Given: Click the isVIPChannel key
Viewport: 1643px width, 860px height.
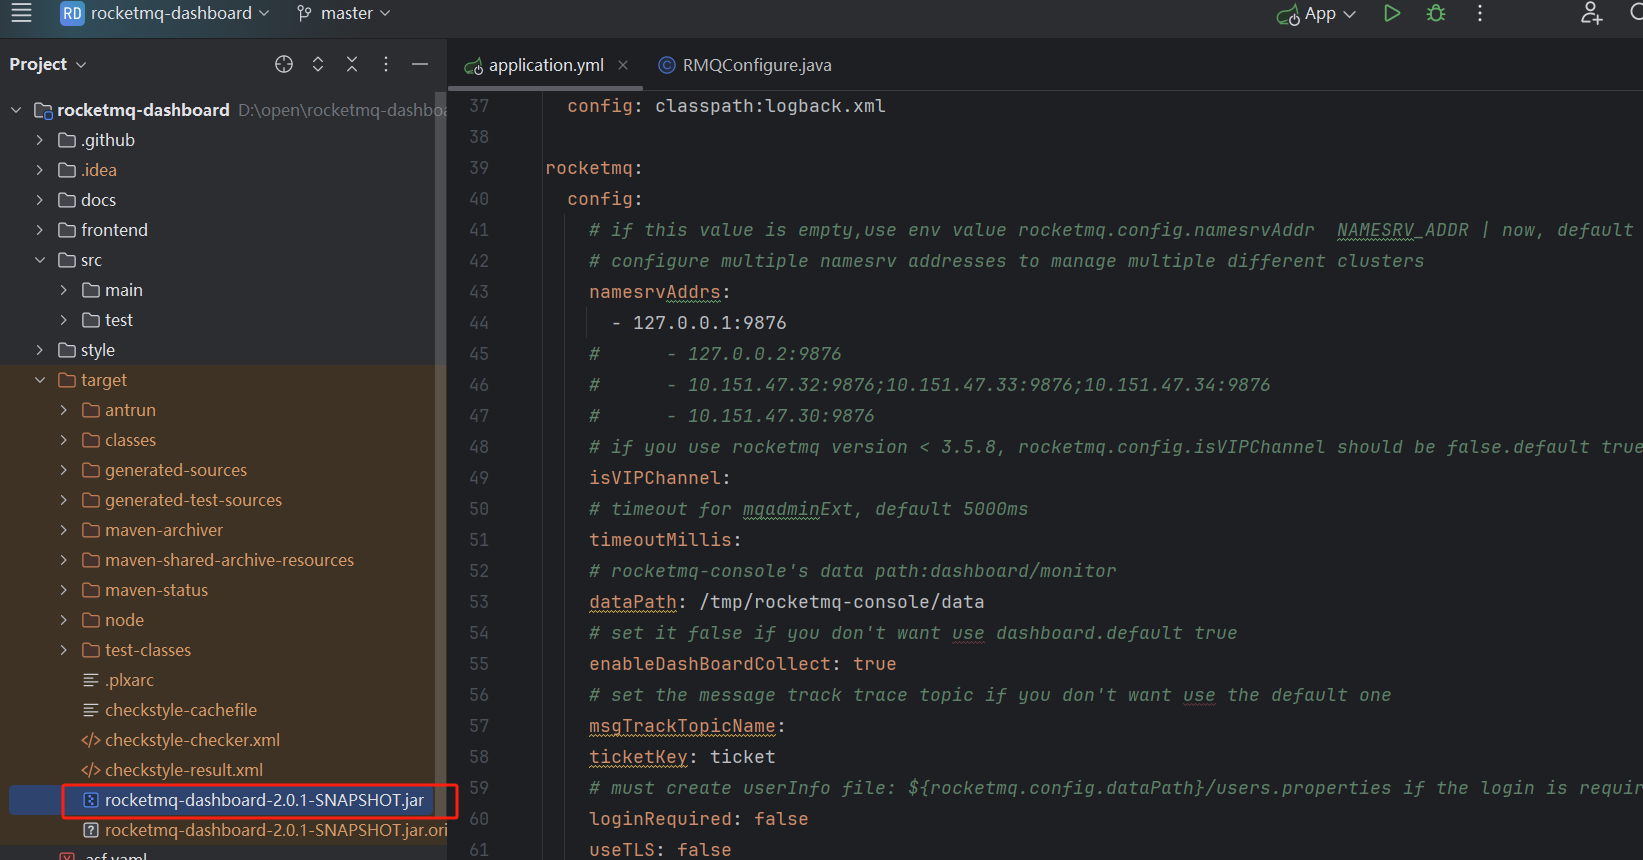Looking at the screenshot, I should tap(655, 478).
